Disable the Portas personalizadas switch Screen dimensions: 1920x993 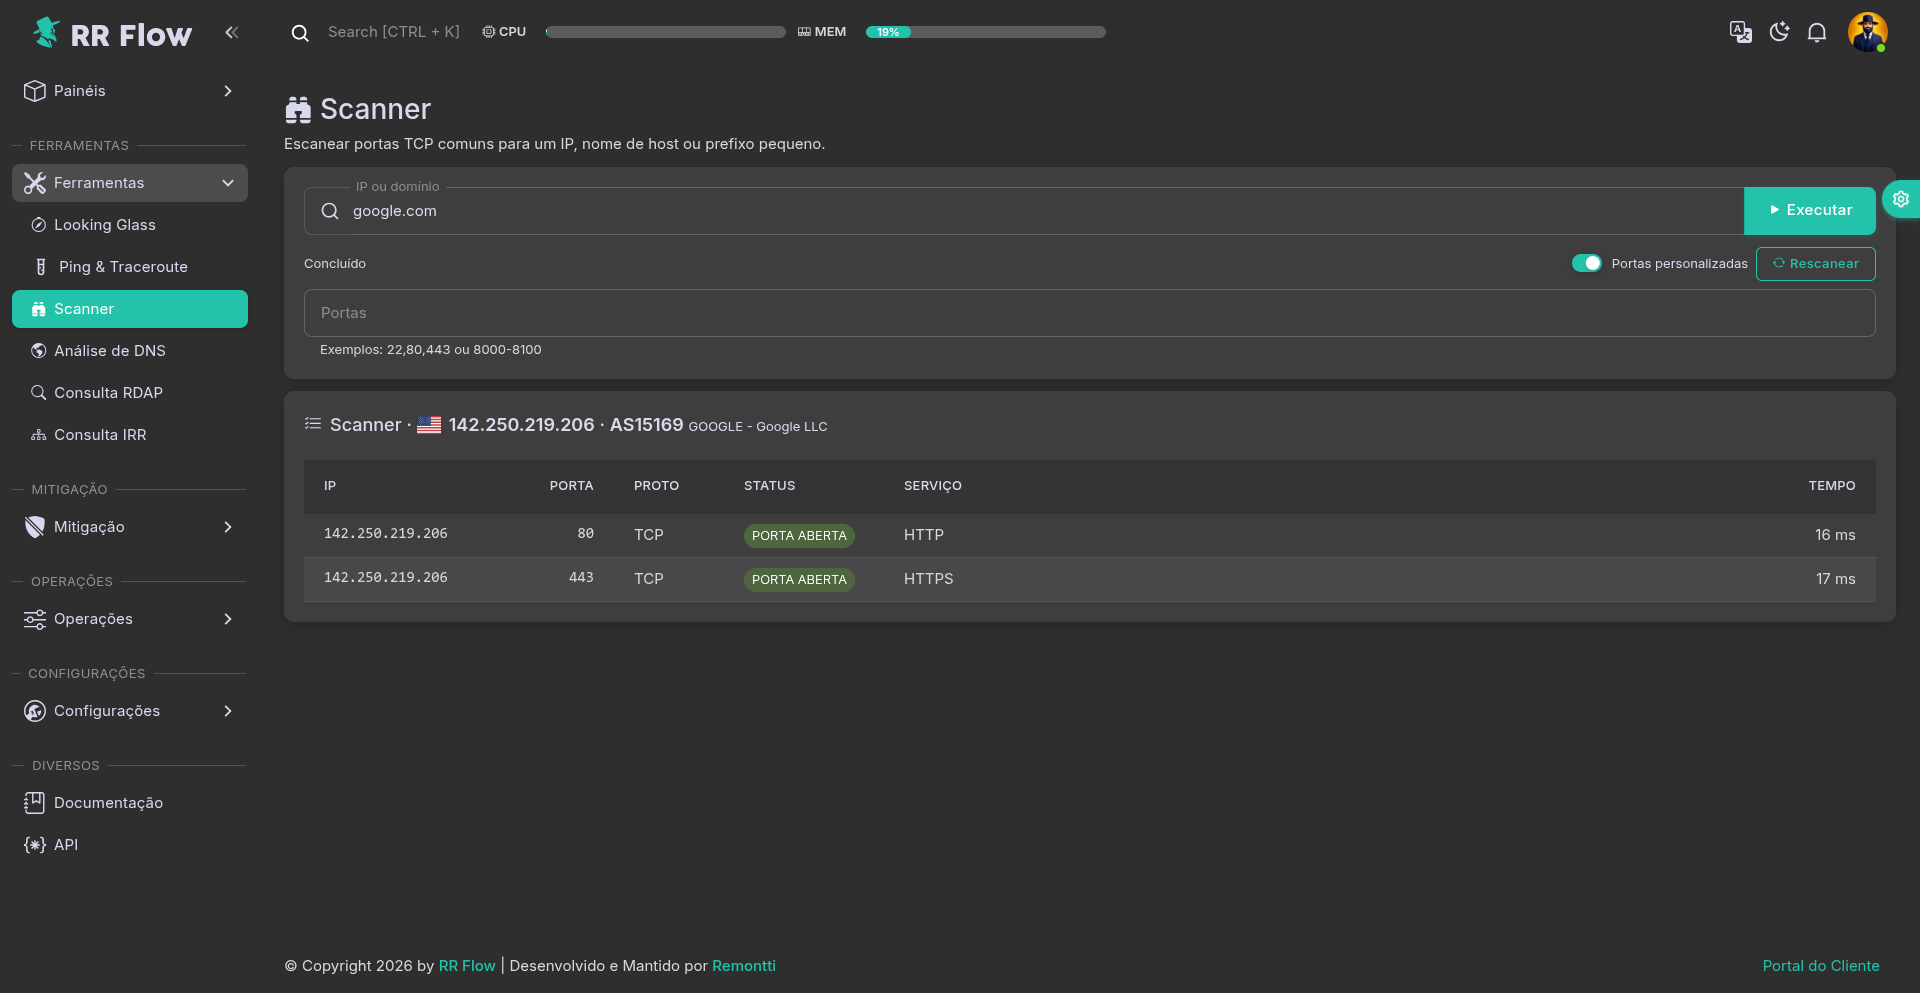1586,263
